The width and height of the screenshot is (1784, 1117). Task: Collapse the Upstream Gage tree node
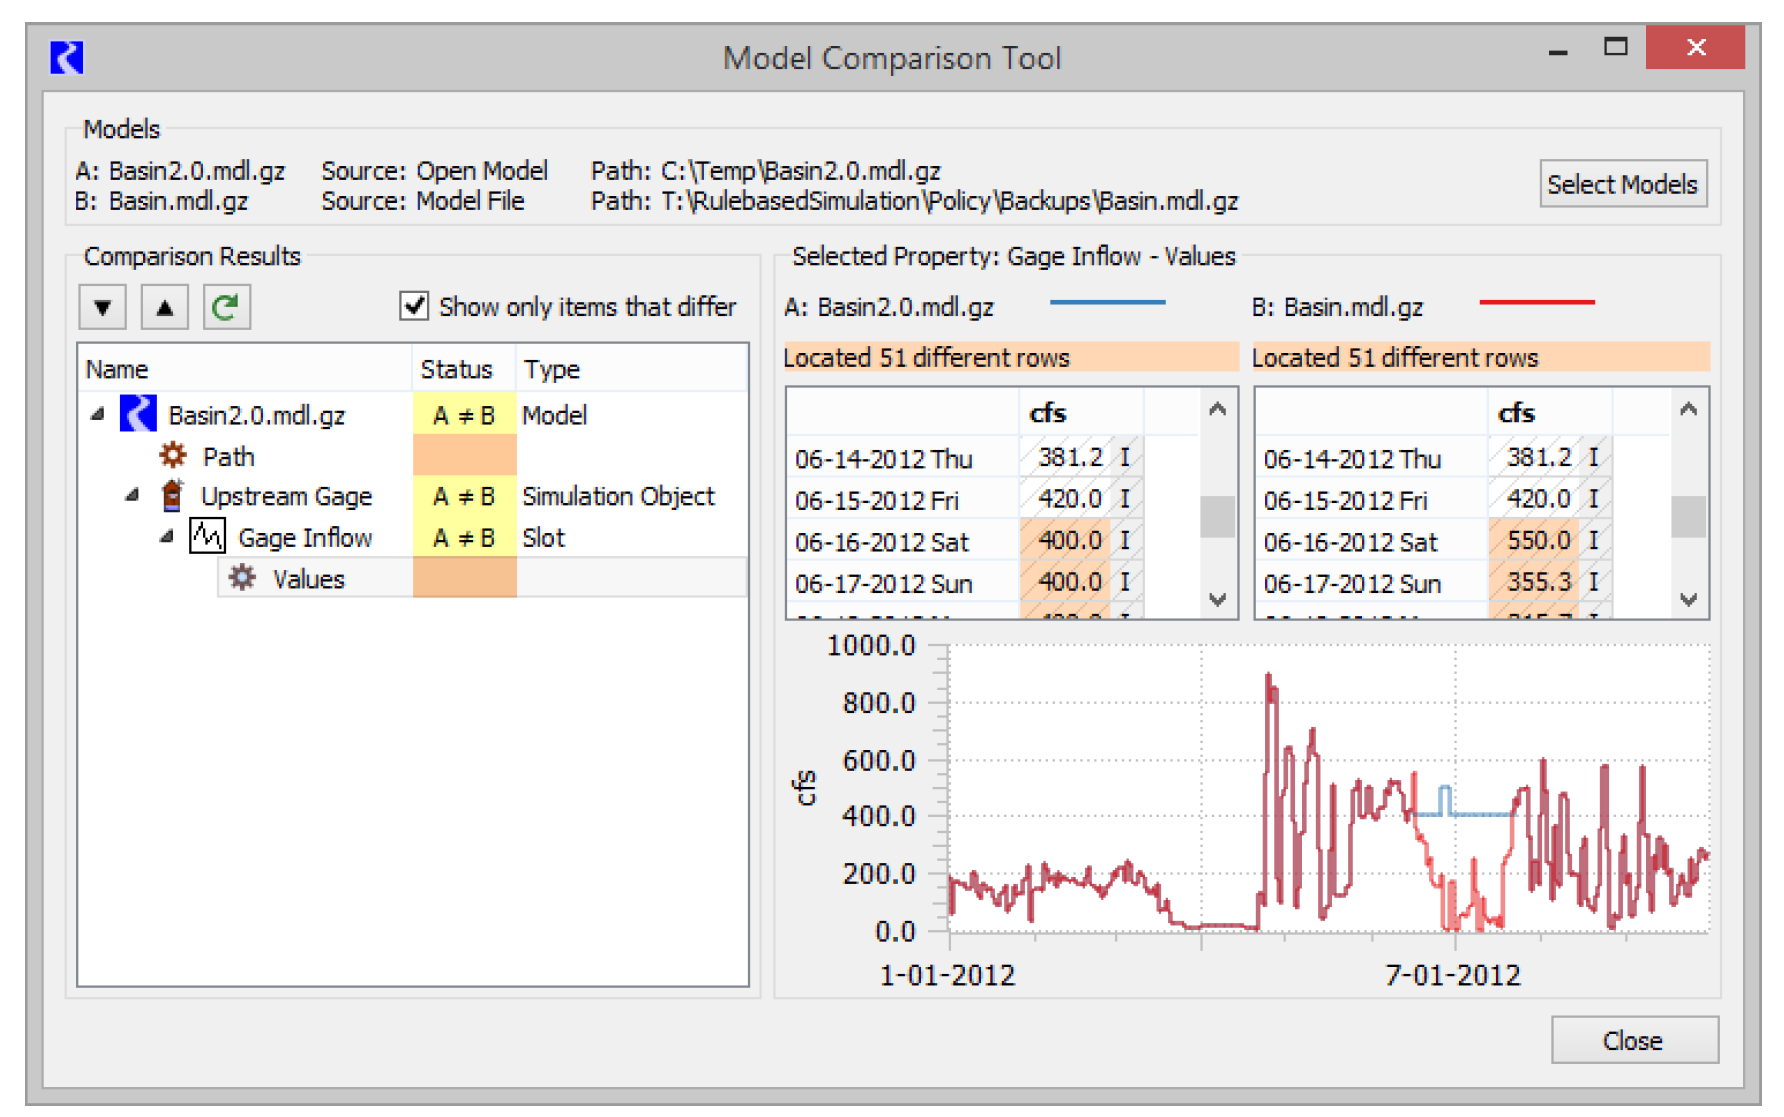point(132,496)
